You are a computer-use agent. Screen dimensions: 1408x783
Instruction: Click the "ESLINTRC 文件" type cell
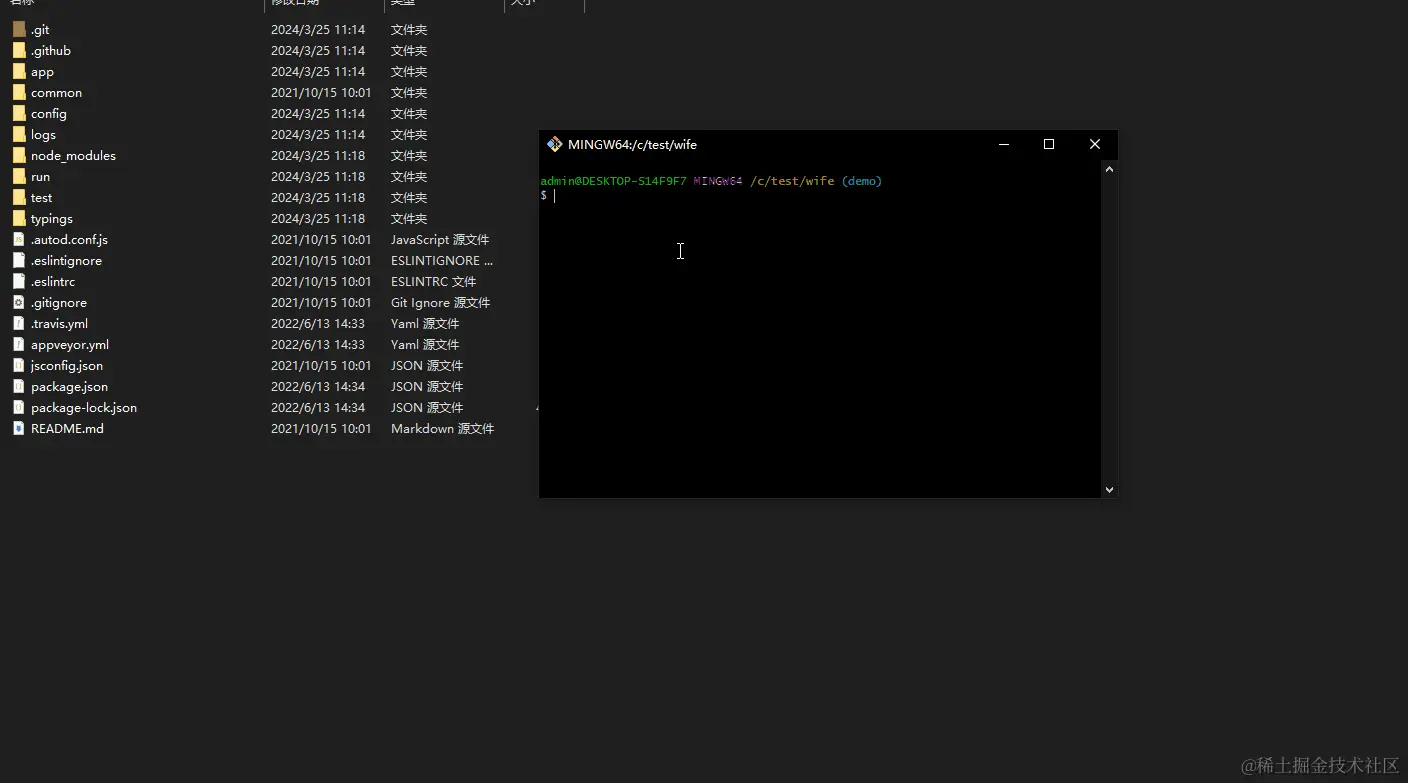[434, 282]
